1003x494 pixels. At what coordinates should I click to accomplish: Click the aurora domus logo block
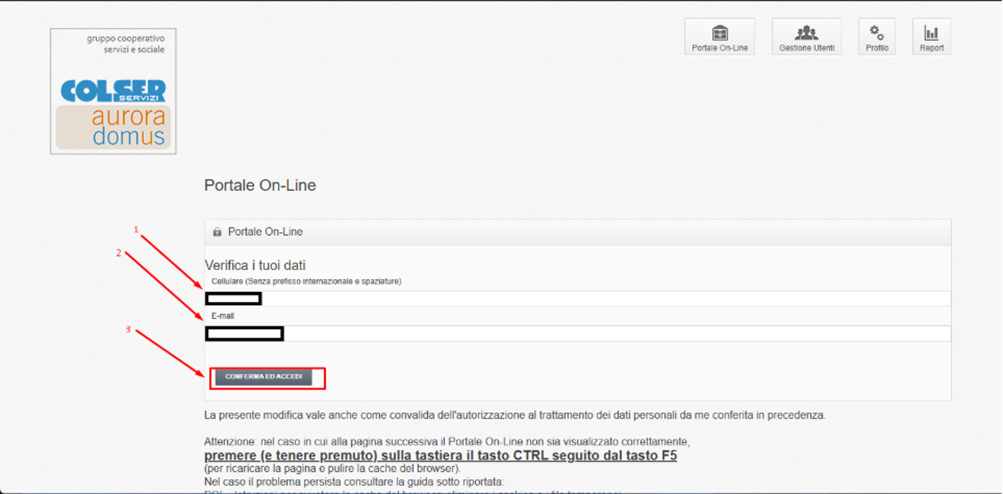(x=113, y=127)
